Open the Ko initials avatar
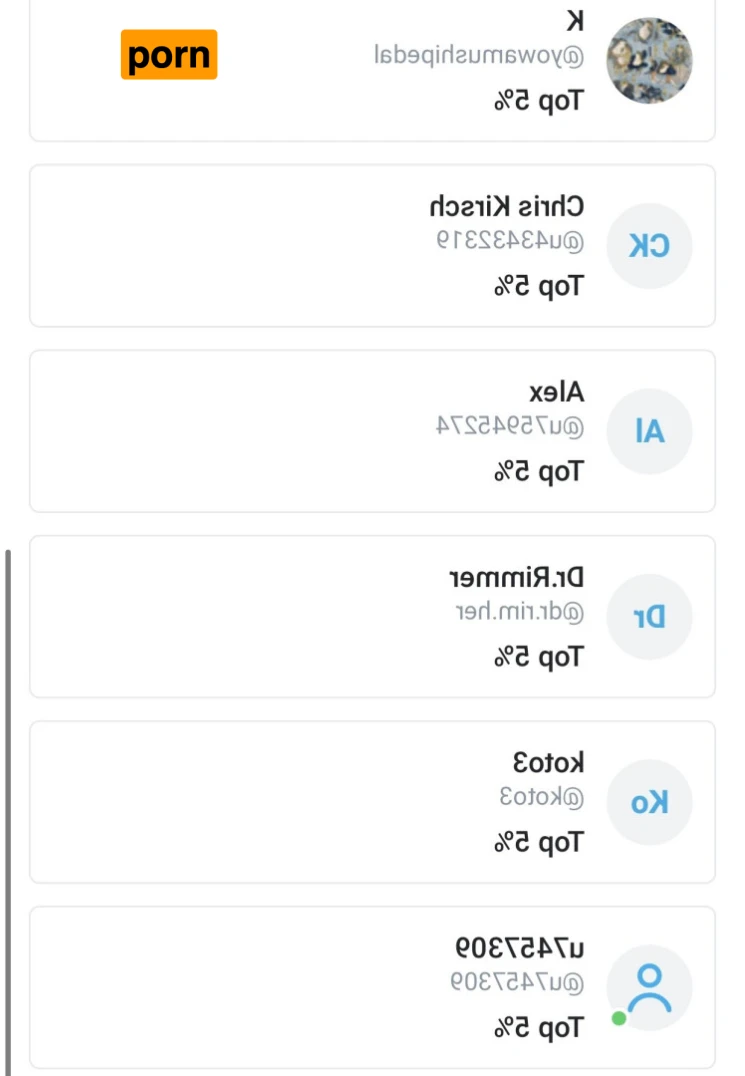 pyautogui.click(x=649, y=802)
